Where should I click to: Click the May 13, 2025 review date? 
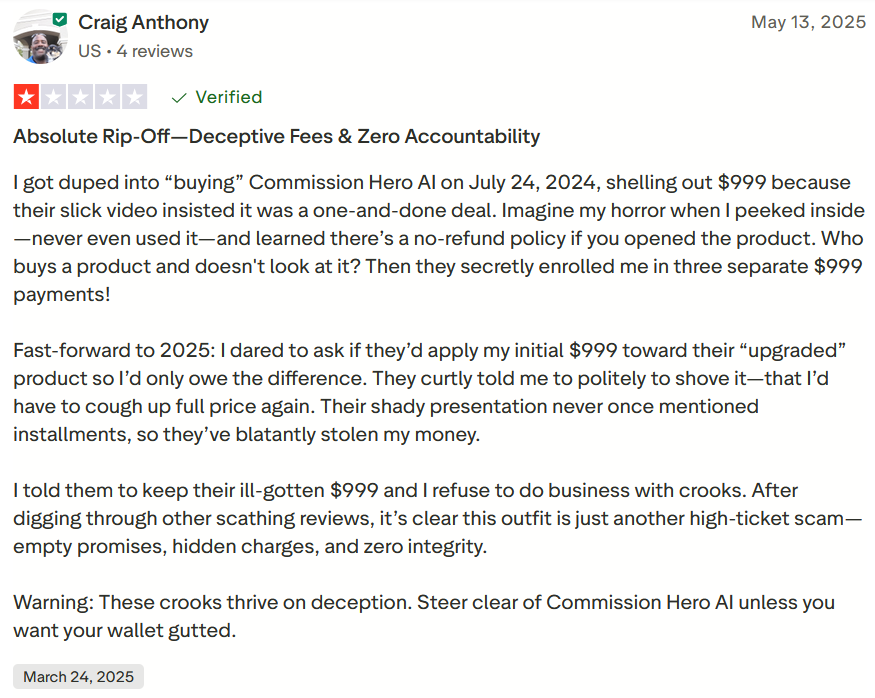[x=808, y=22]
